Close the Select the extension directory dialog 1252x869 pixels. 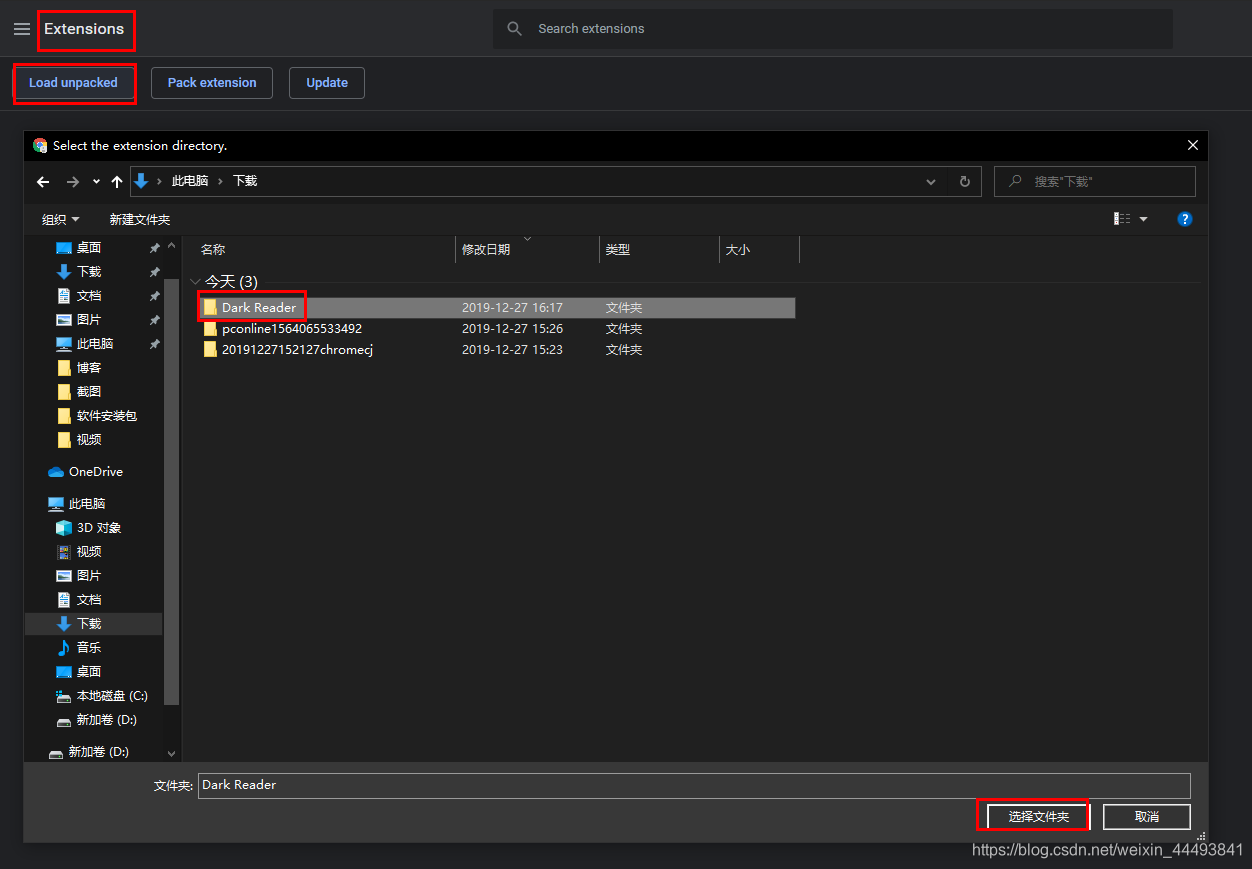point(1192,145)
